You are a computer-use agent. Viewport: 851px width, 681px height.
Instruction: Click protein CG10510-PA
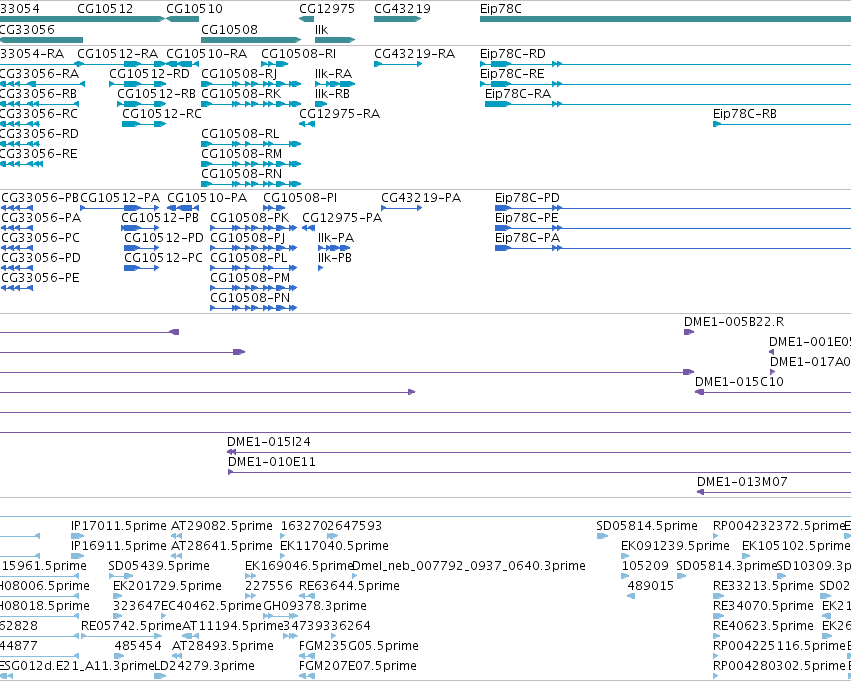pyautogui.click(x=207, y=198)
